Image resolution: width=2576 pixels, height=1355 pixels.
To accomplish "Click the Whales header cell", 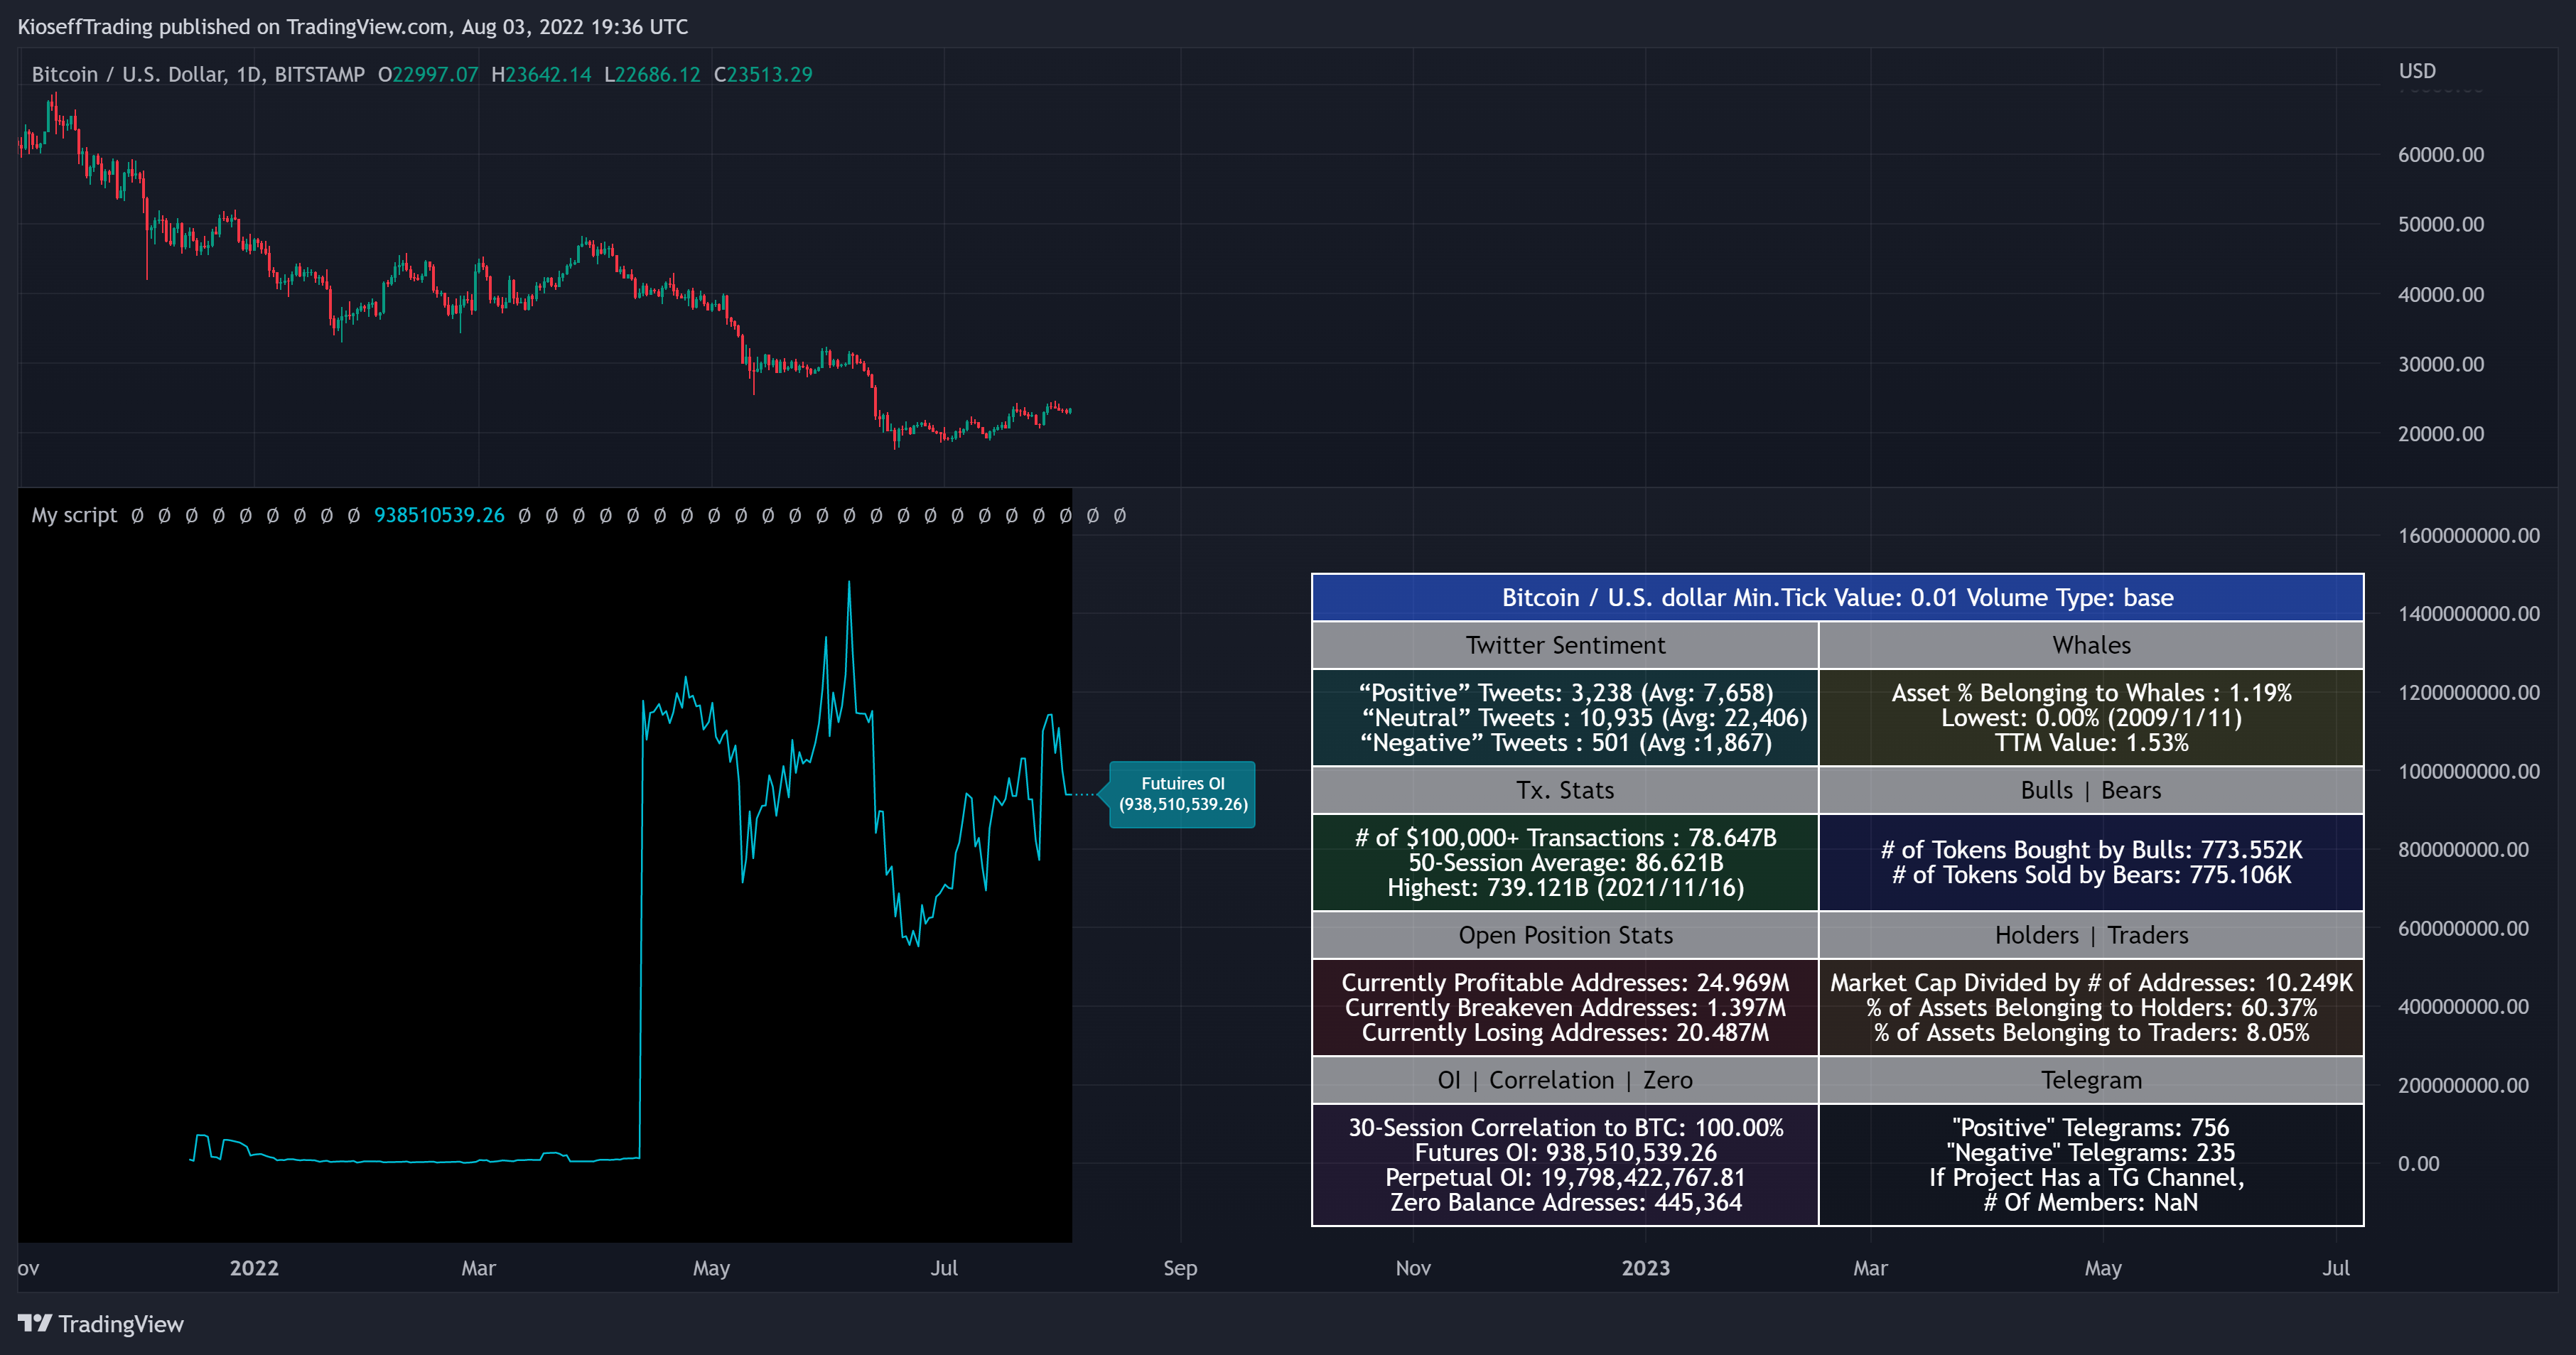I will point(2091,645).
